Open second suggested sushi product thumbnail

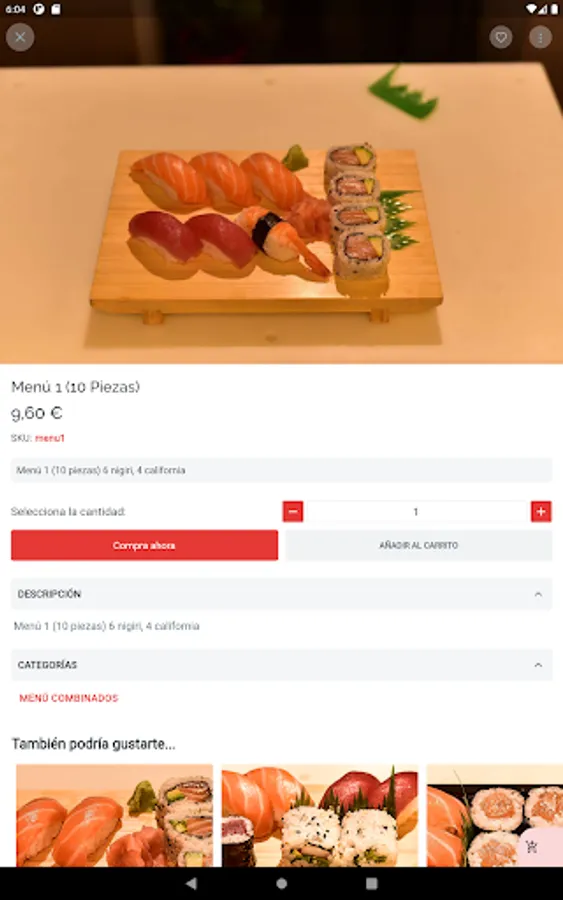(x=320, y=815)
